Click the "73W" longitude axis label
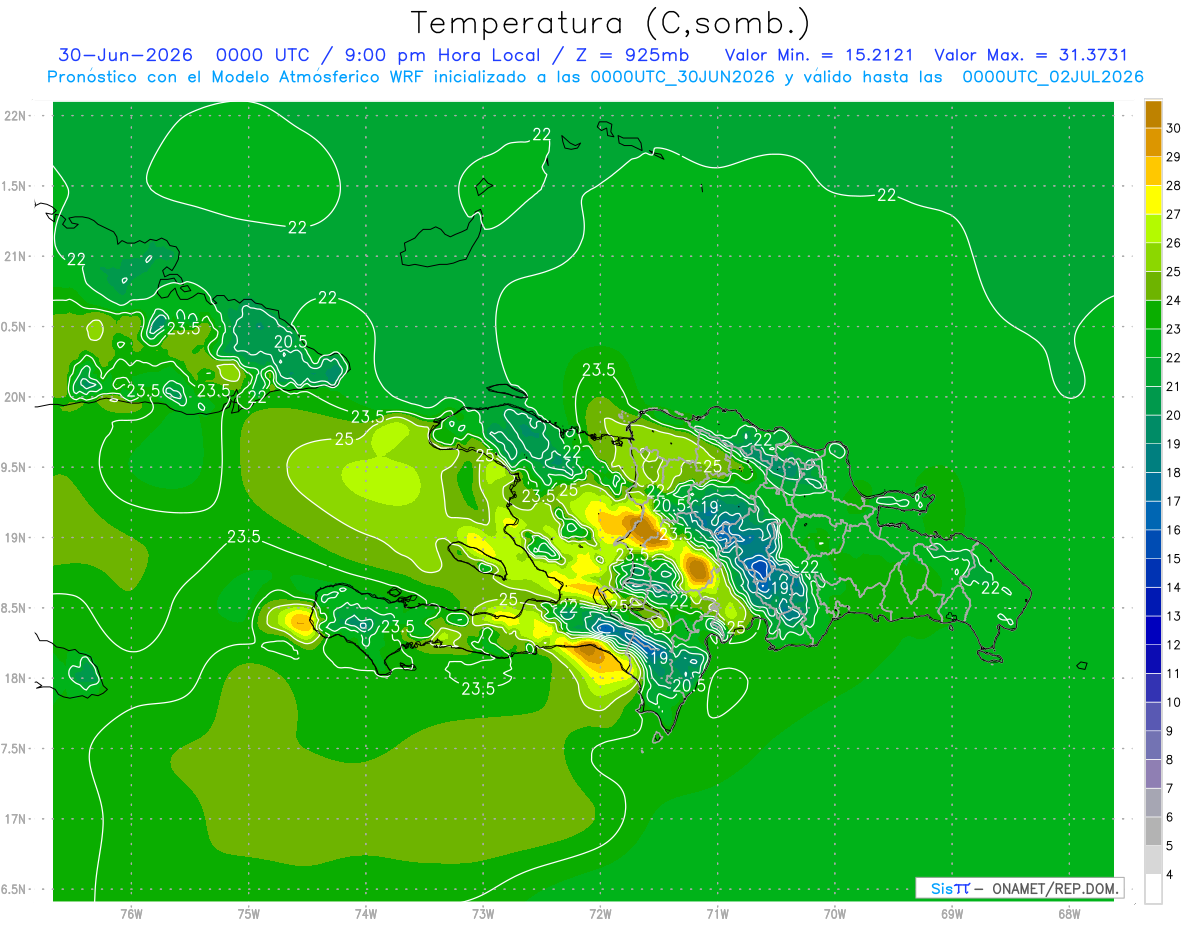1200x927 pixels. (483, 913)
